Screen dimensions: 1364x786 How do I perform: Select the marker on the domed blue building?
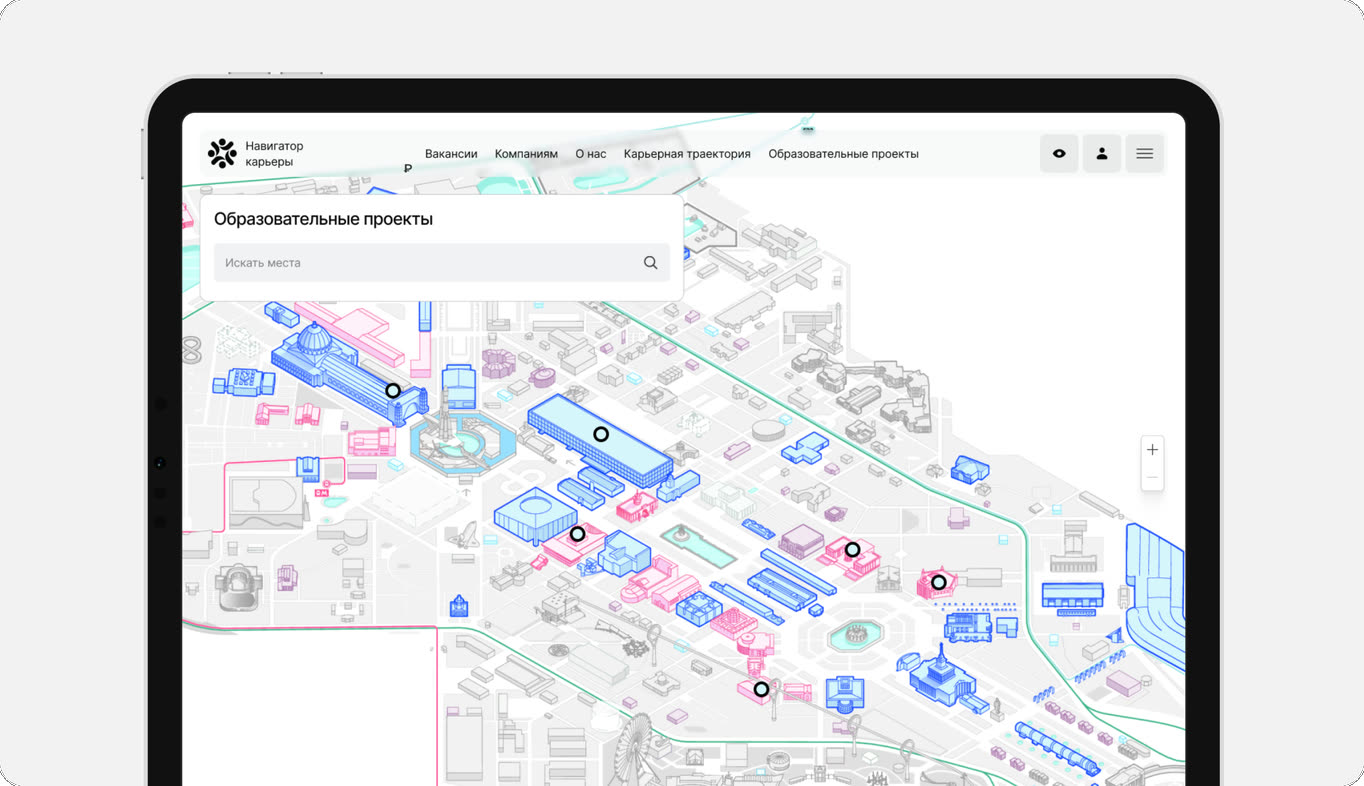(x=393, y=391)
